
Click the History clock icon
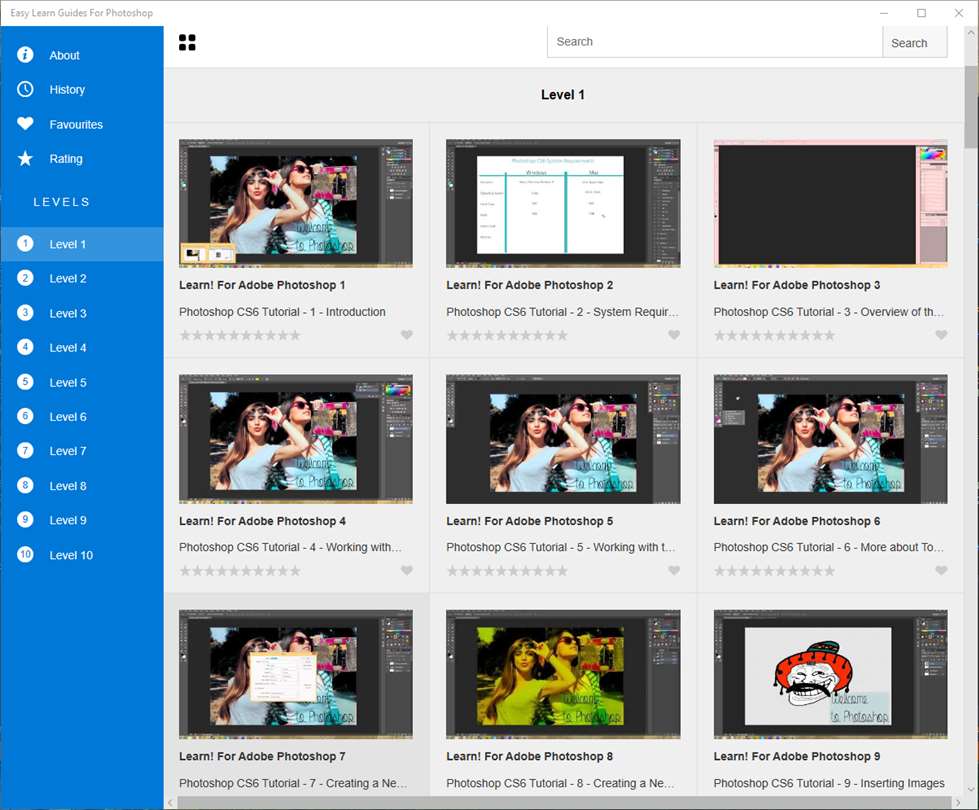tap(25, 89)
